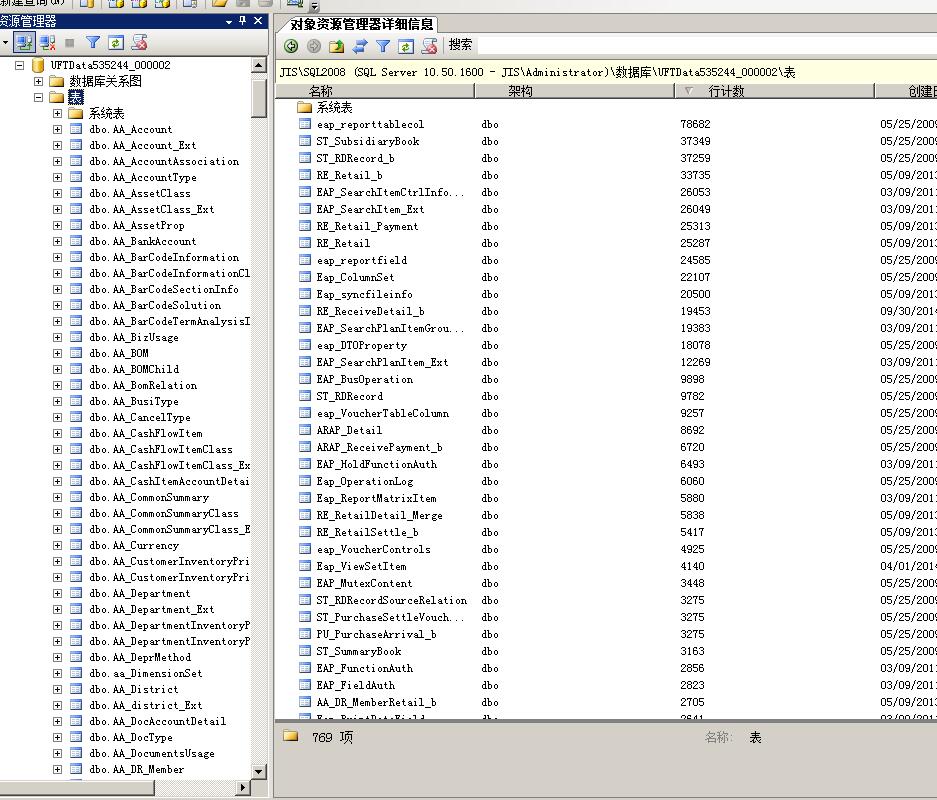937x800 pixels.
Task: Click the database icon of UFTData535244_000002
Action: point(38,65)
